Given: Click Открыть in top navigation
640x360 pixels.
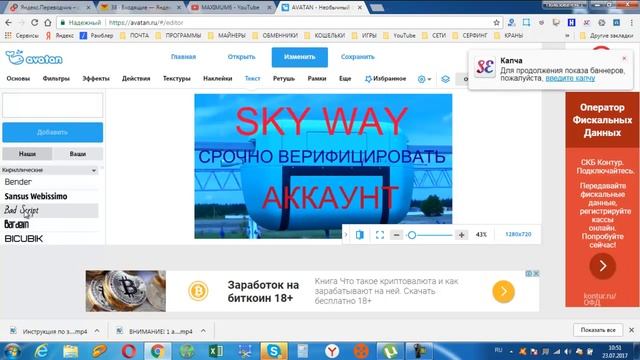Looking at the screenshot, I should tap(241, 57).
